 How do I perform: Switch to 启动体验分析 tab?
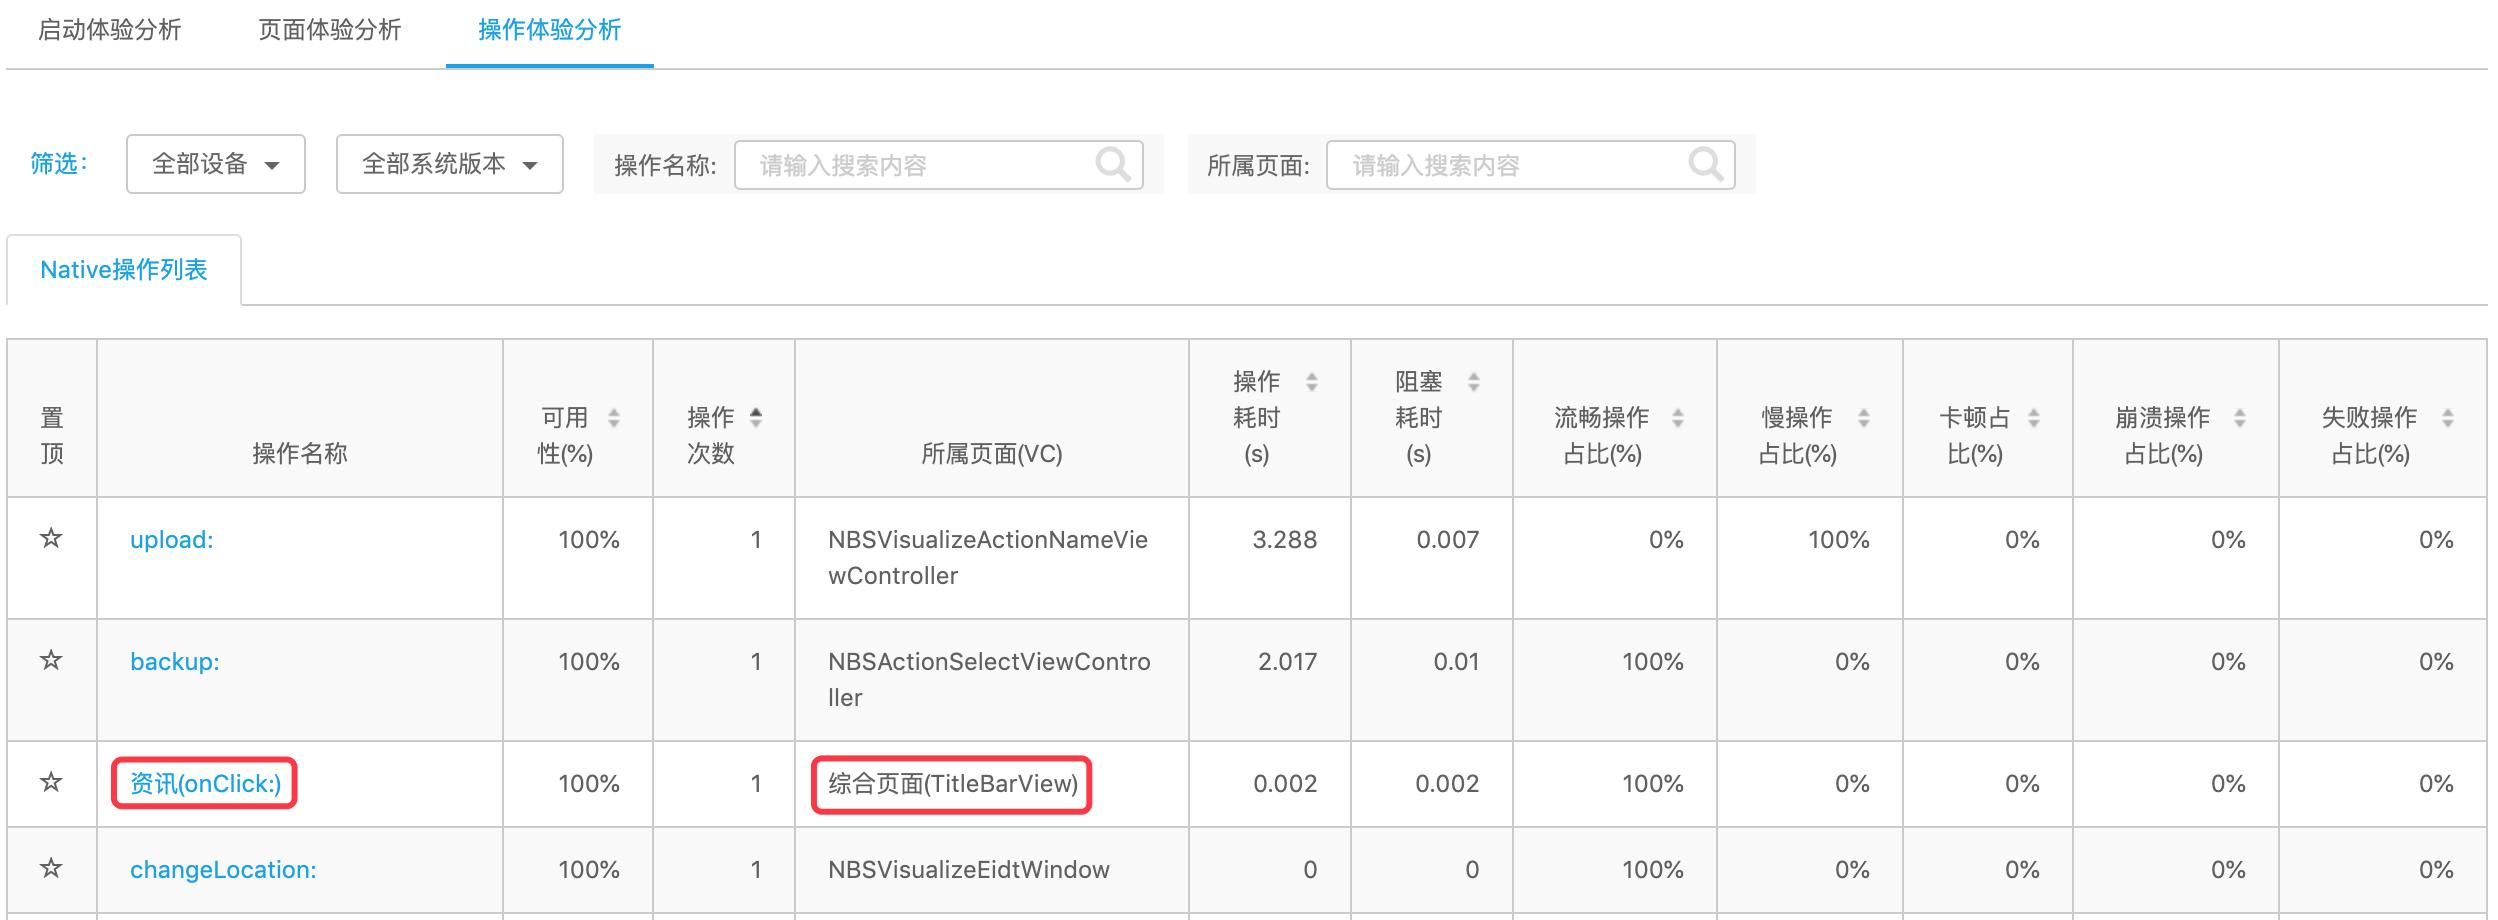click(x=110, y=30)
